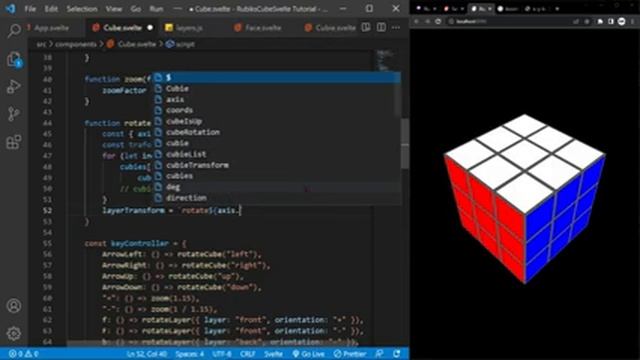
Task: Open the browser extensions puzzle icon
Action: coord(600,21)
